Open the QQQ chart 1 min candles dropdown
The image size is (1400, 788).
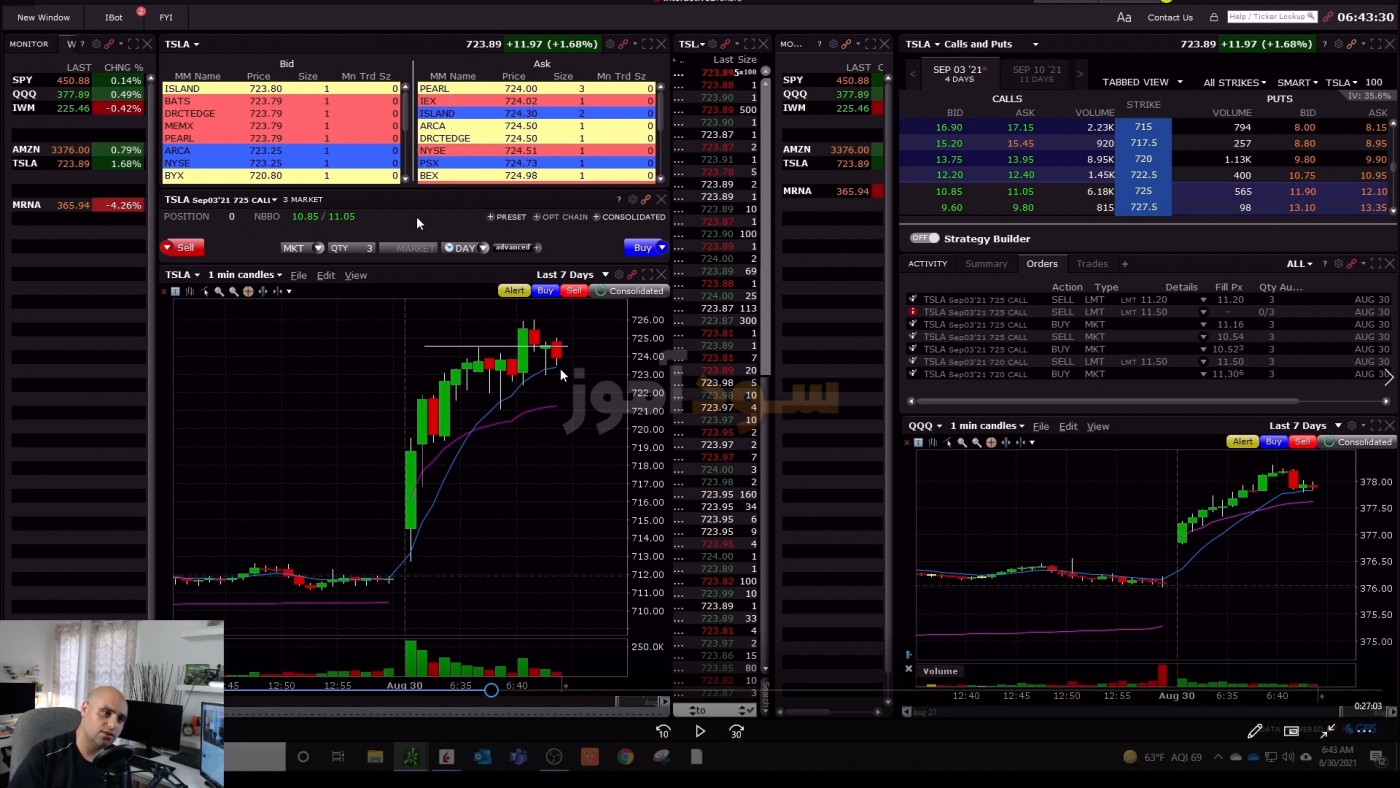click(989, 426)
